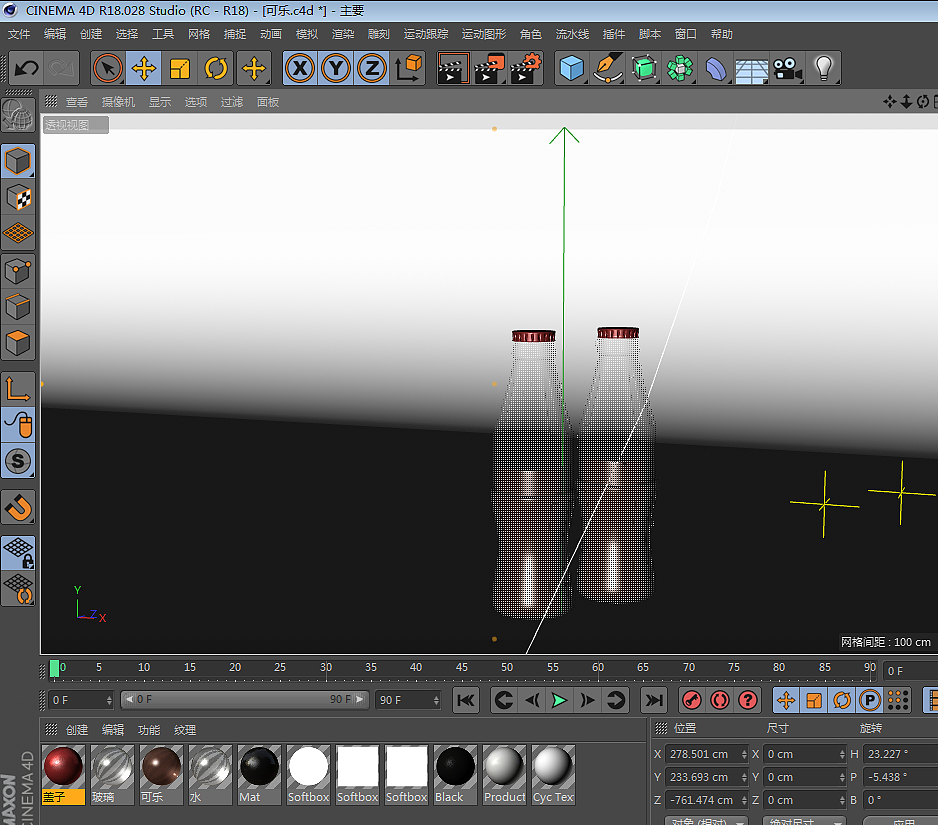This screenshot has width=938, height=825.
Task: Open viewport 摄像机 menu
Action: point(118,102)
